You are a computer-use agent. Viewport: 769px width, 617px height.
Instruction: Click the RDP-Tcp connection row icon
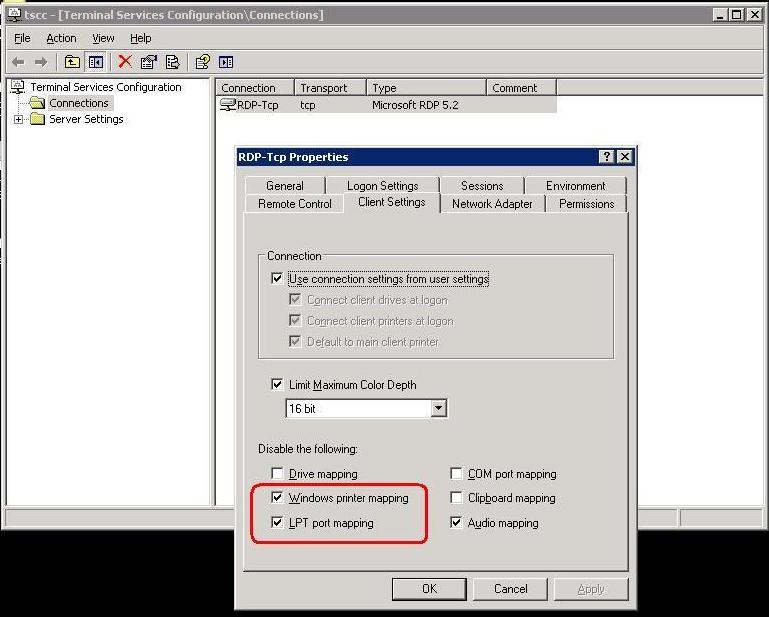coord(228,104)
